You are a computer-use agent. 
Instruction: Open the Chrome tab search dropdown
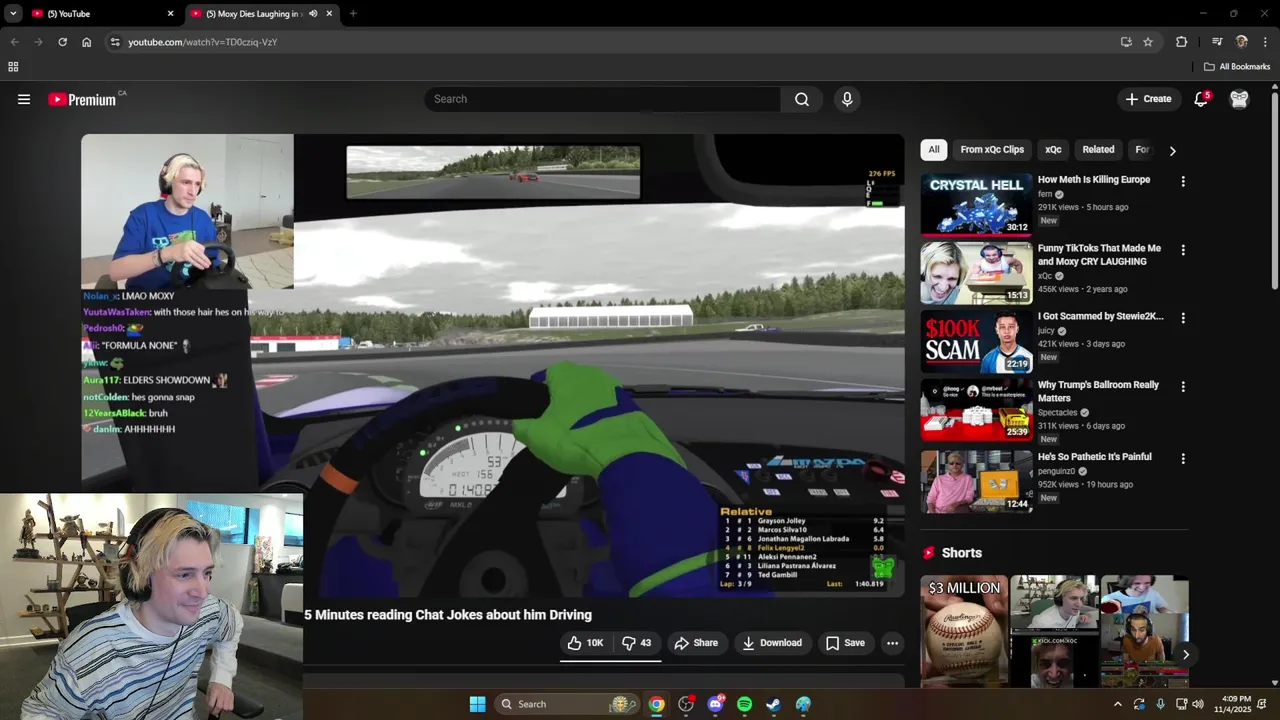point(13,14)
